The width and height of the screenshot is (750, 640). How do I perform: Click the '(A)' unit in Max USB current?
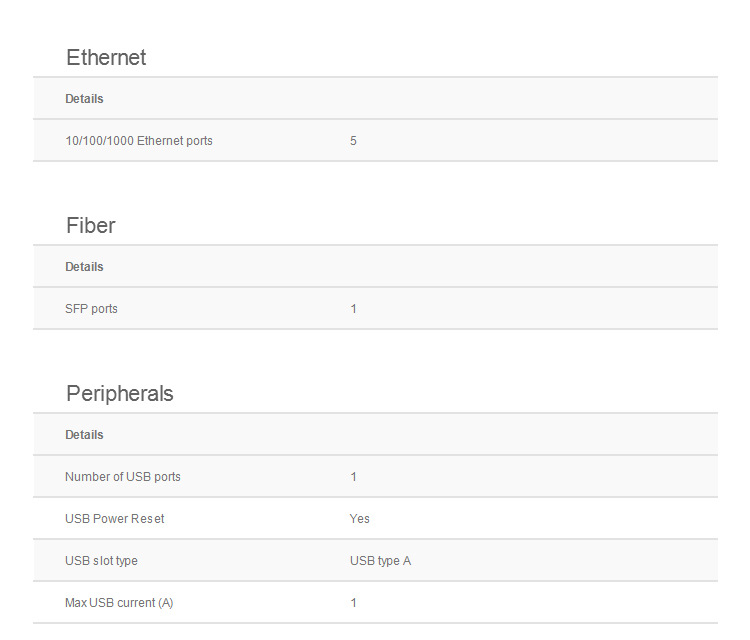[x=164, y=603]
